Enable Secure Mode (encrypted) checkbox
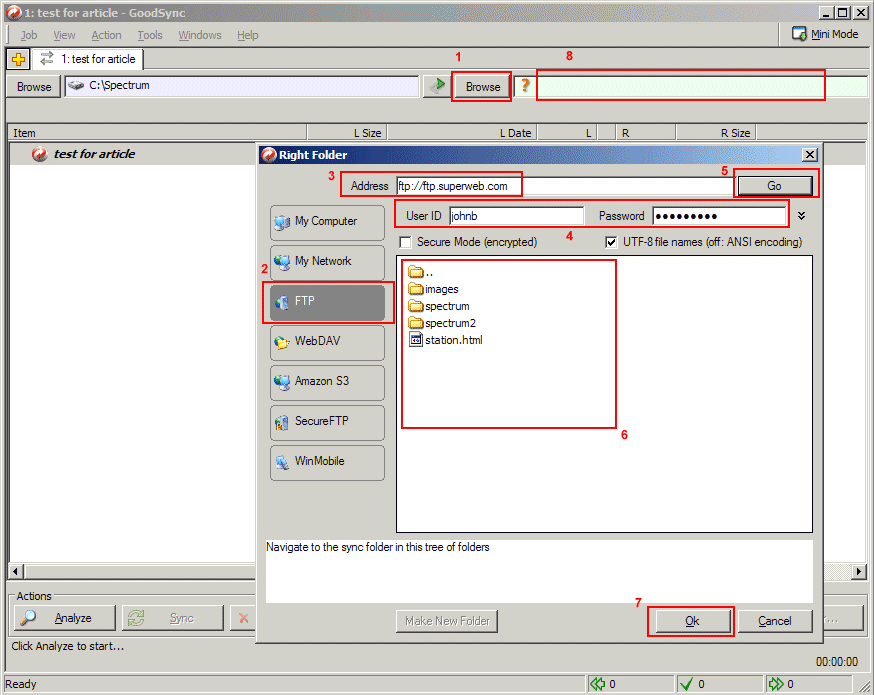 406,242
